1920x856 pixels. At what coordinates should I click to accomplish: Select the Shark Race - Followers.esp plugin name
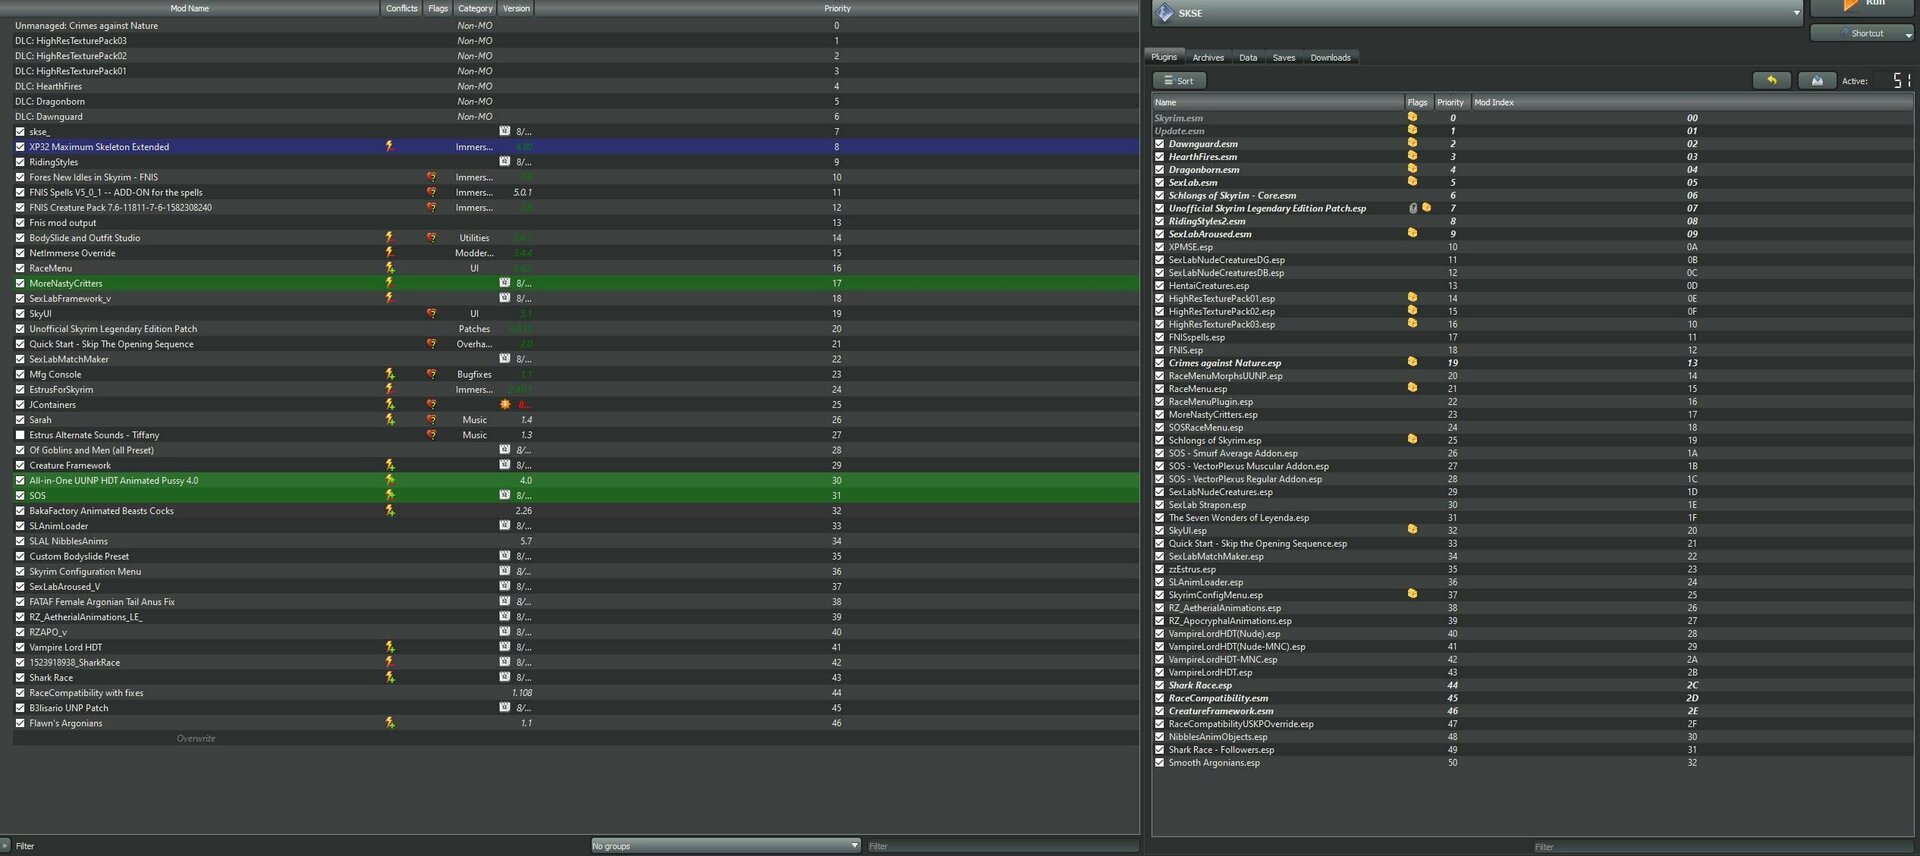1221,750
